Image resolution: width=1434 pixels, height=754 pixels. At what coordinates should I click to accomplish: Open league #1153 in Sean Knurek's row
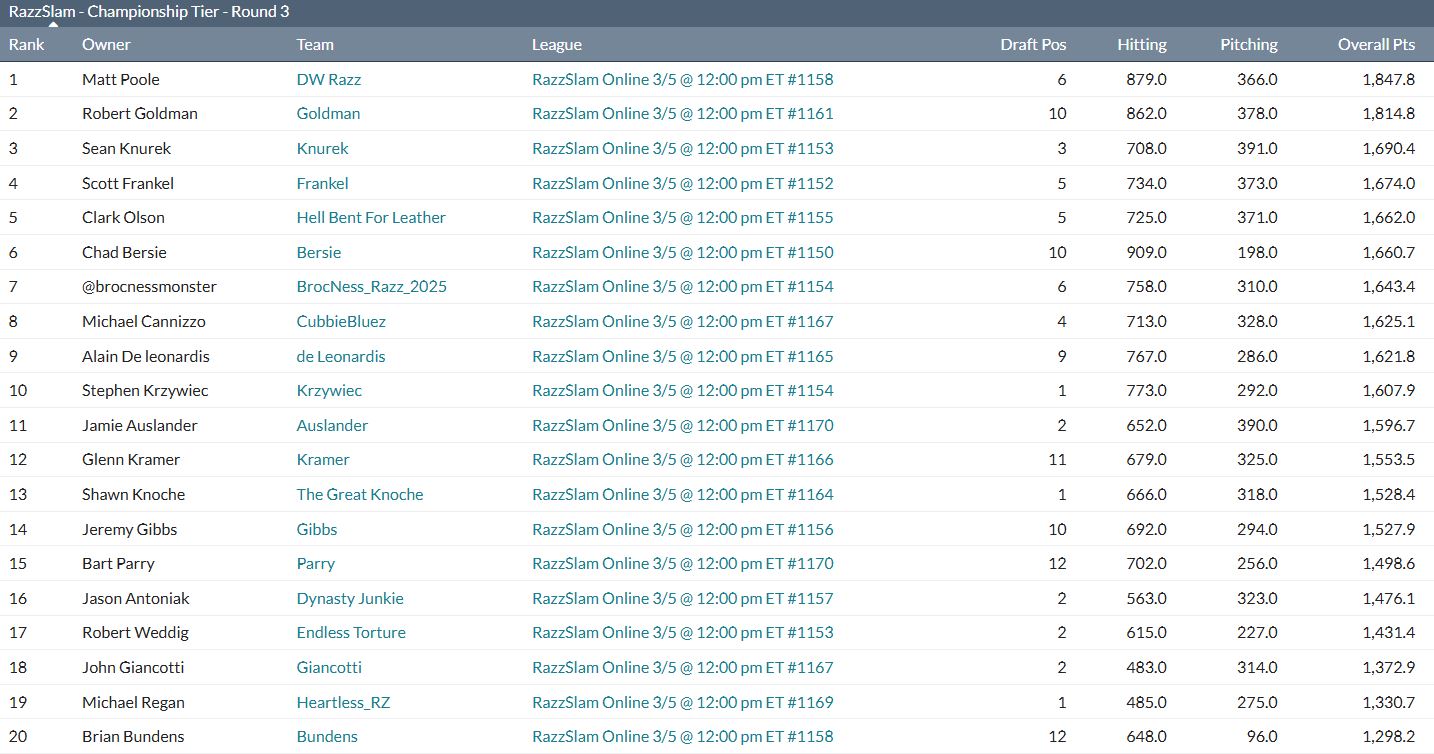tap(683, 148)
